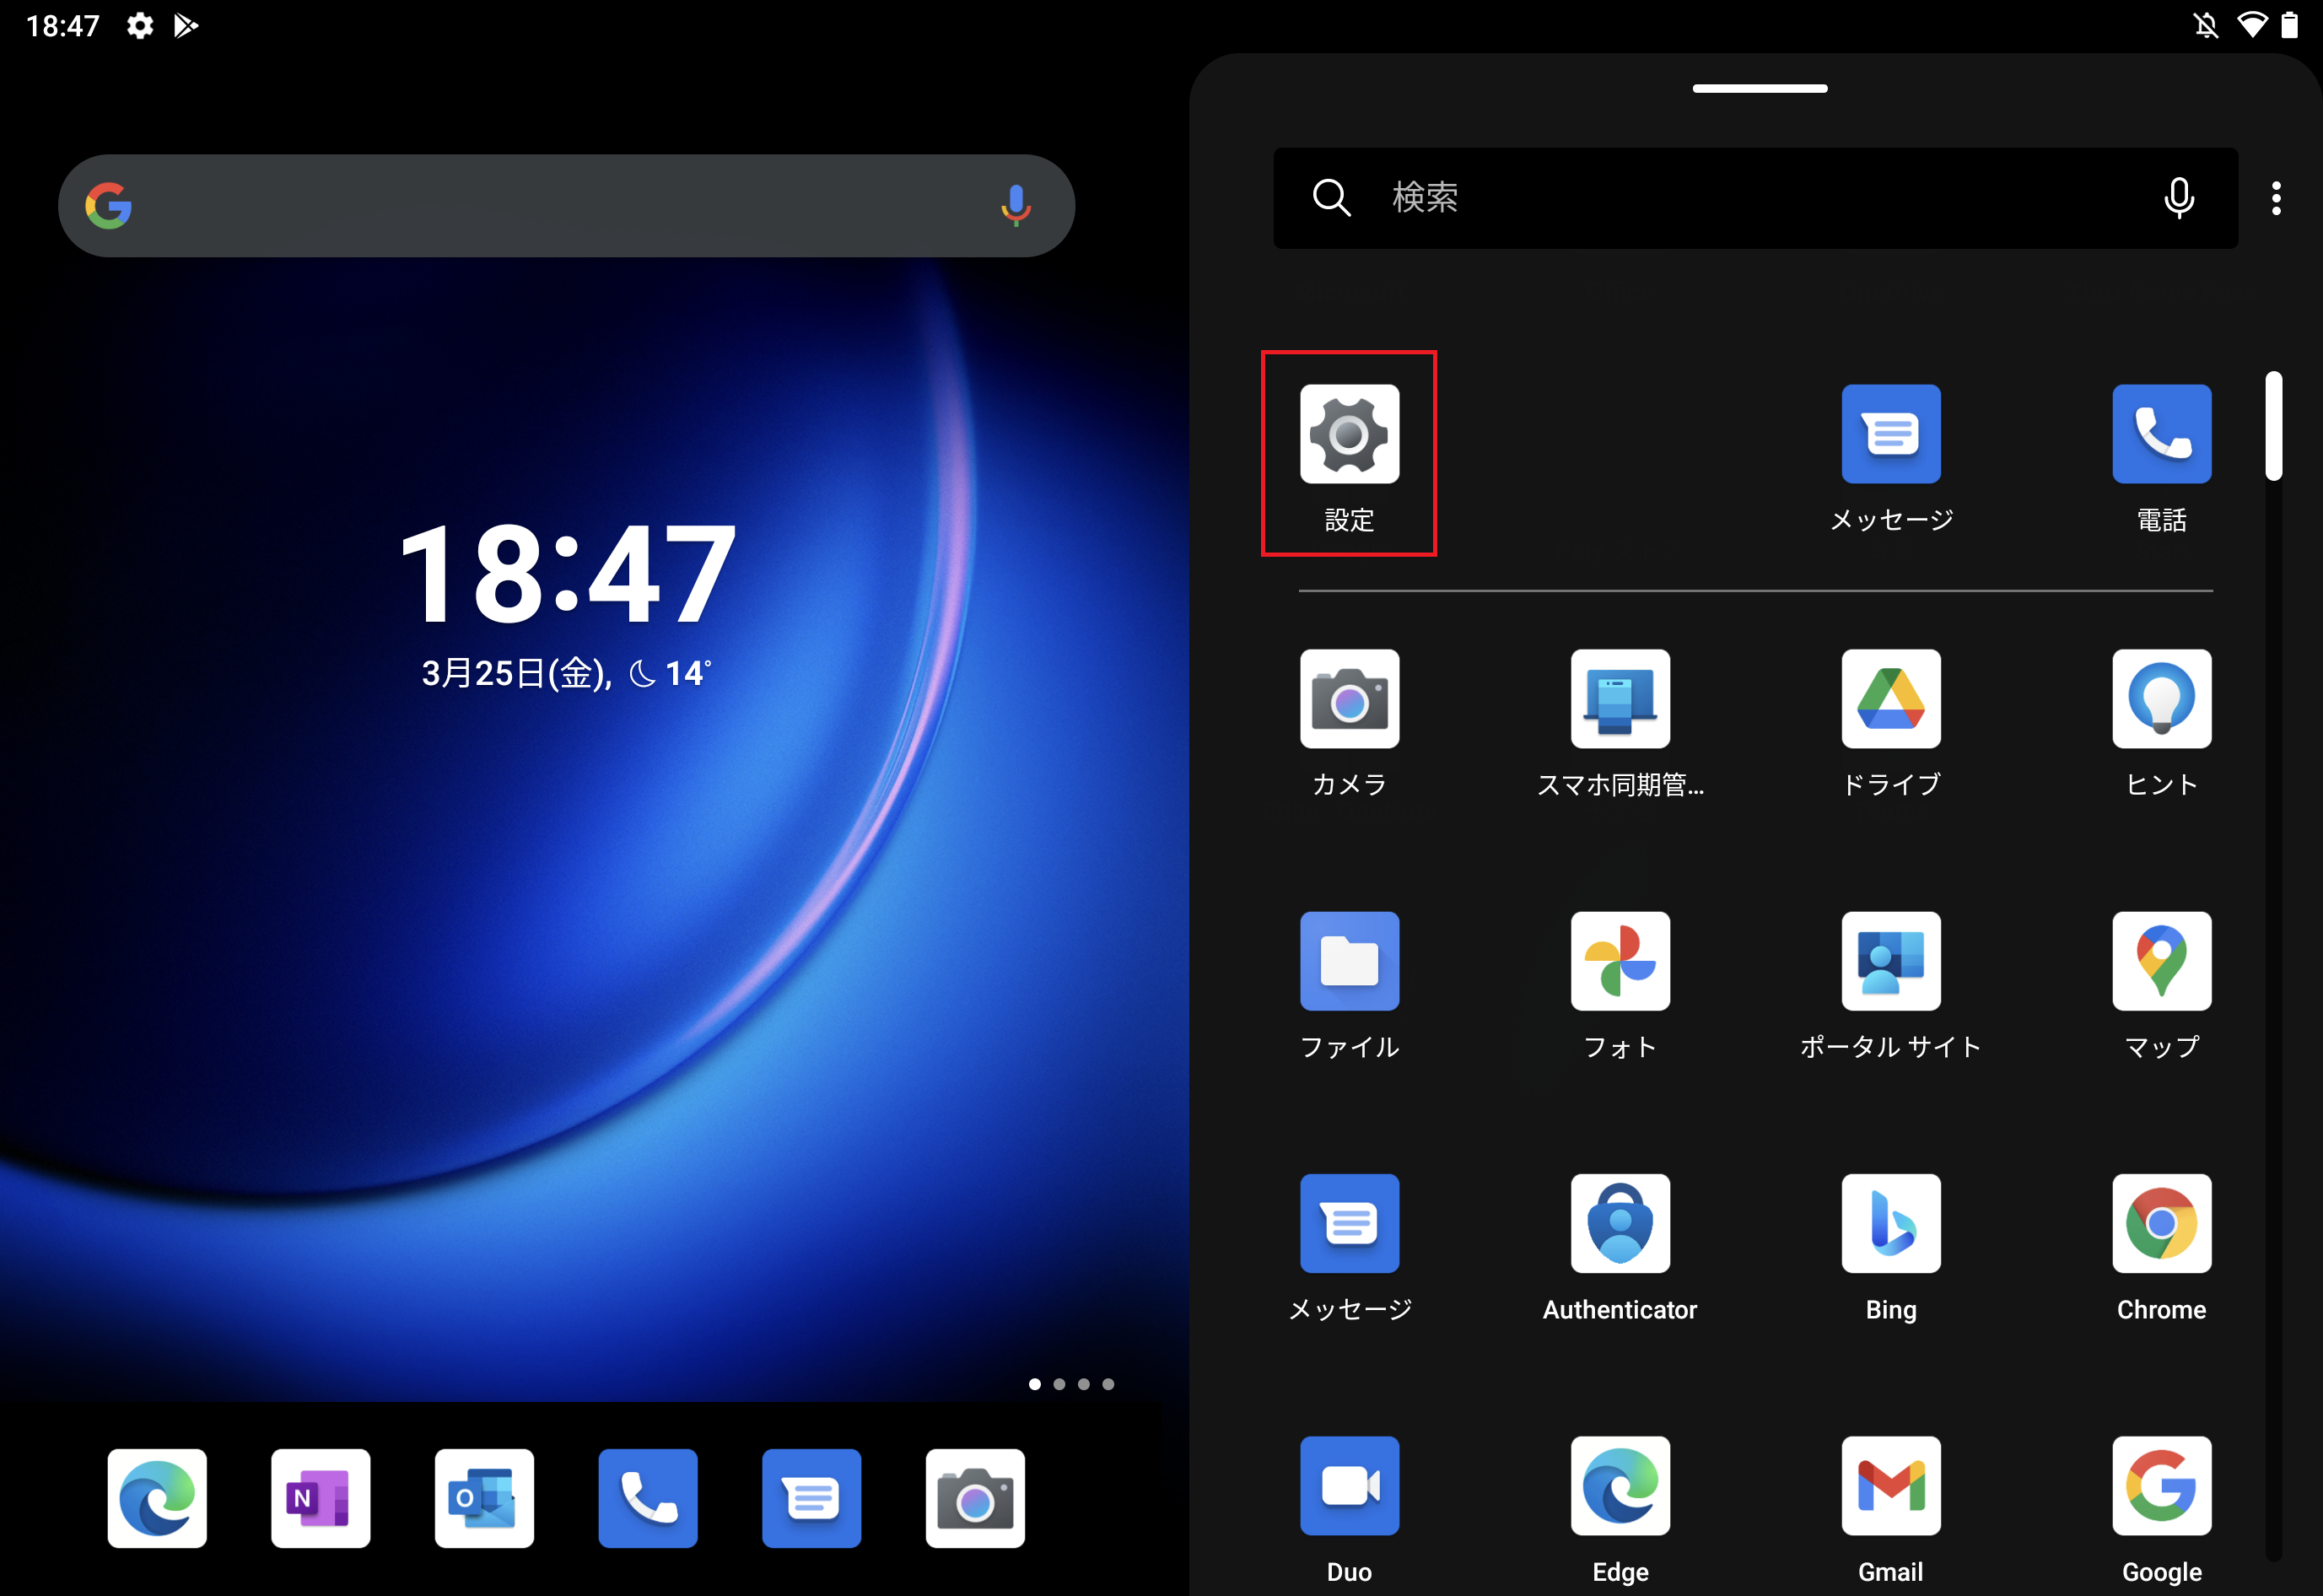The height and width of the screenshot is (1596, 2323).
Task: Tap the settings gear in the status bar
Action: click(140, 25)
